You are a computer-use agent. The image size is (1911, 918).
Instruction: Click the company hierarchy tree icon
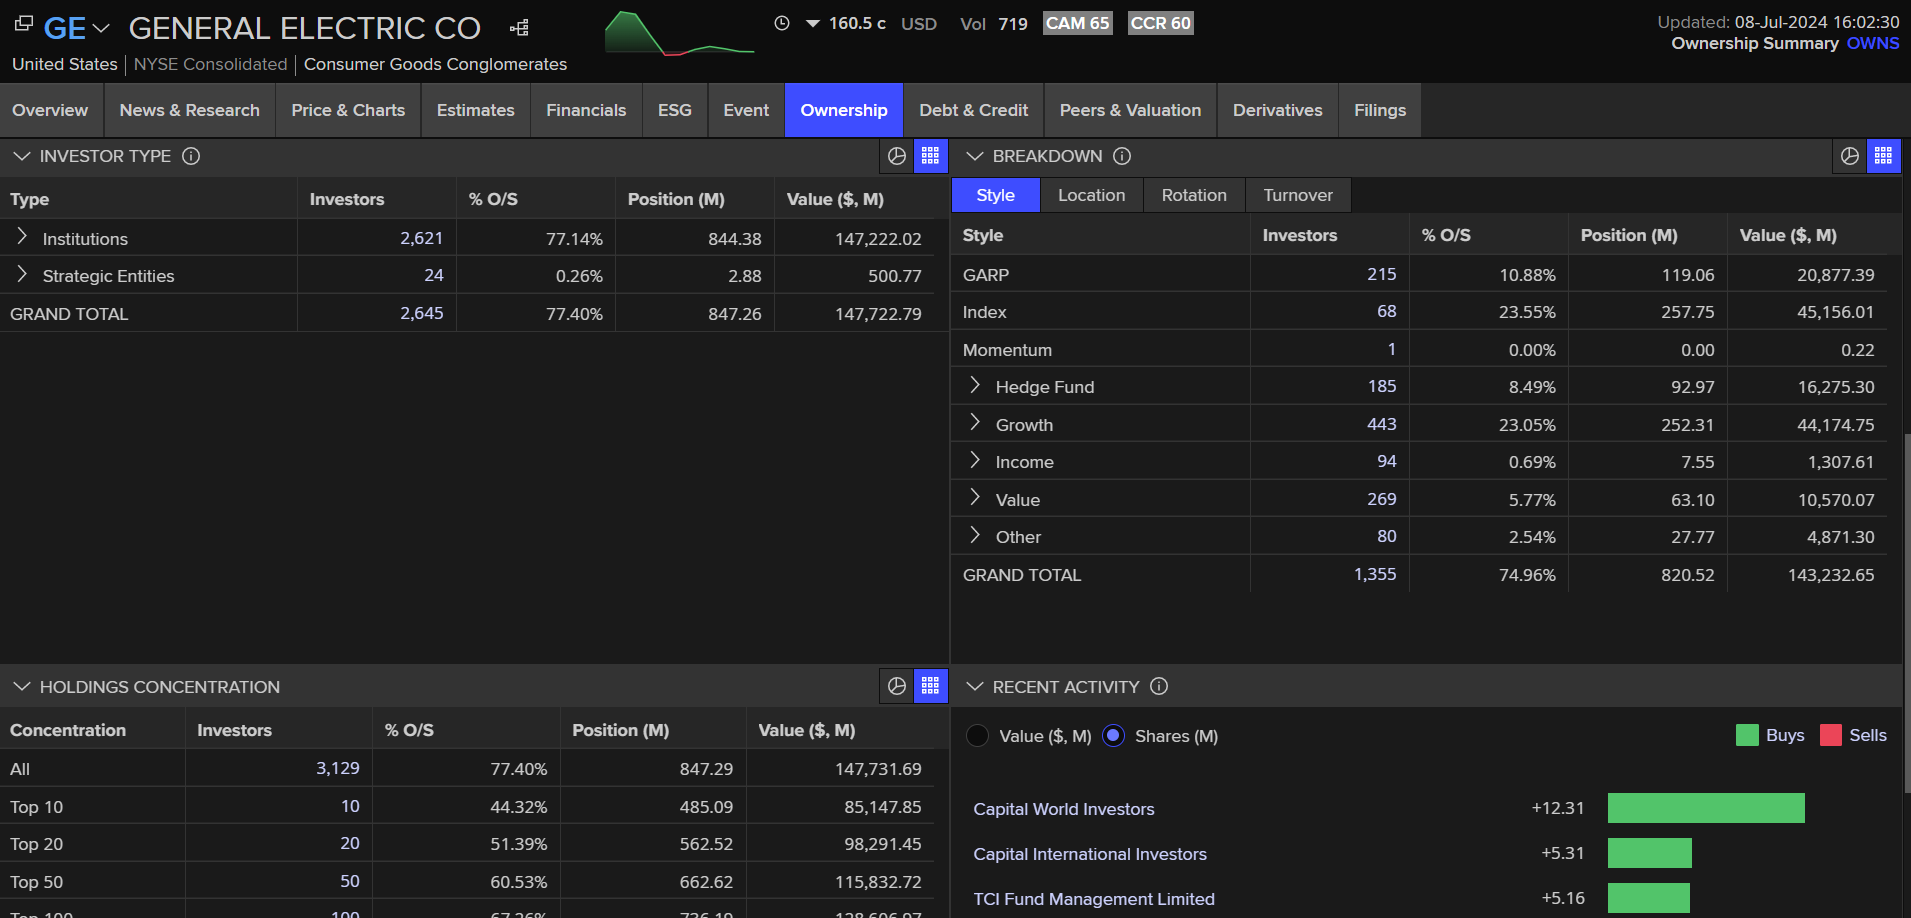(x=519, y=28)
